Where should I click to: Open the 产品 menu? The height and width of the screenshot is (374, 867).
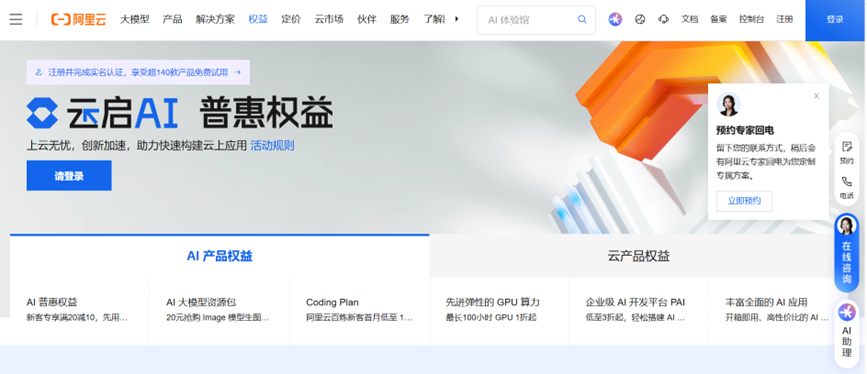pos(173,19)
